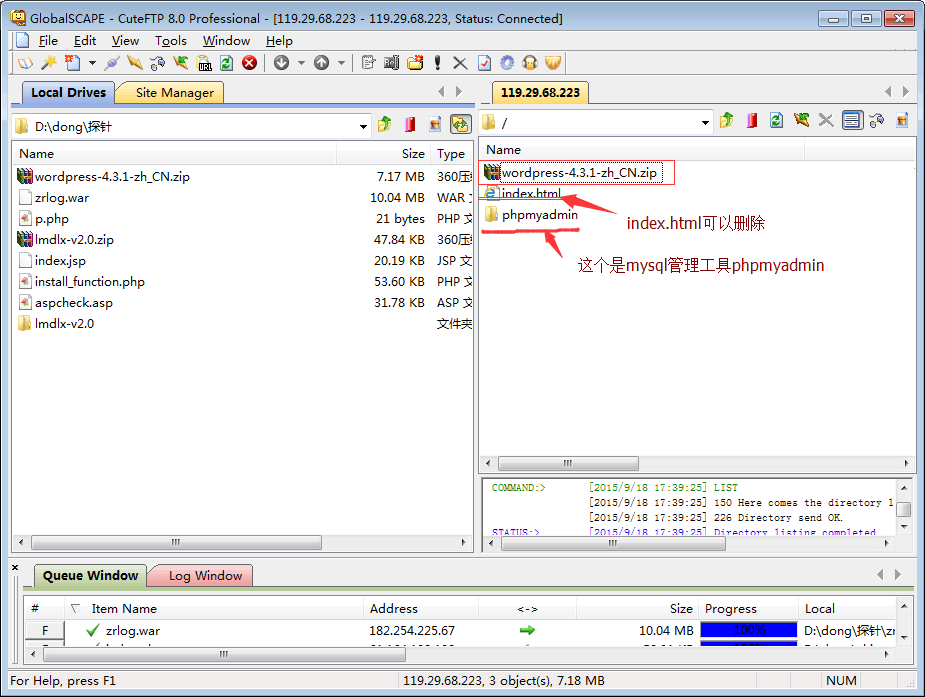925x697 pixels.
Task: Click the Delete X icon in main toolbar
Action: [x=460, y=63]
